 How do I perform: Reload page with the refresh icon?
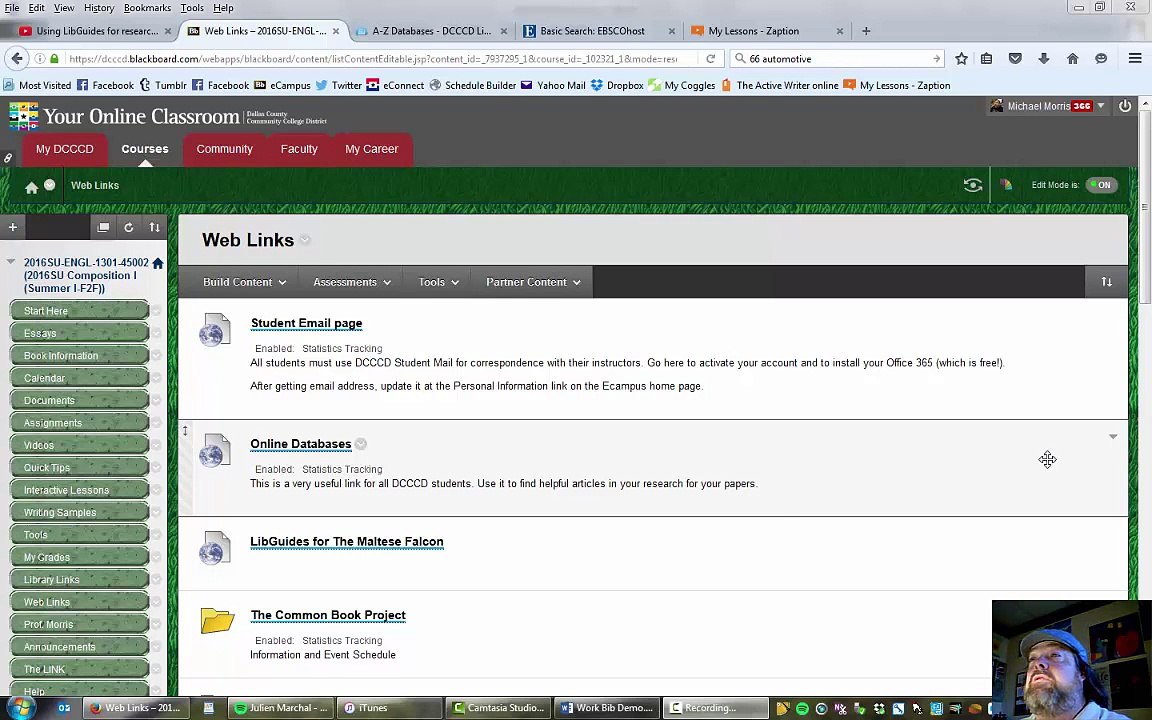coord(710,59)
